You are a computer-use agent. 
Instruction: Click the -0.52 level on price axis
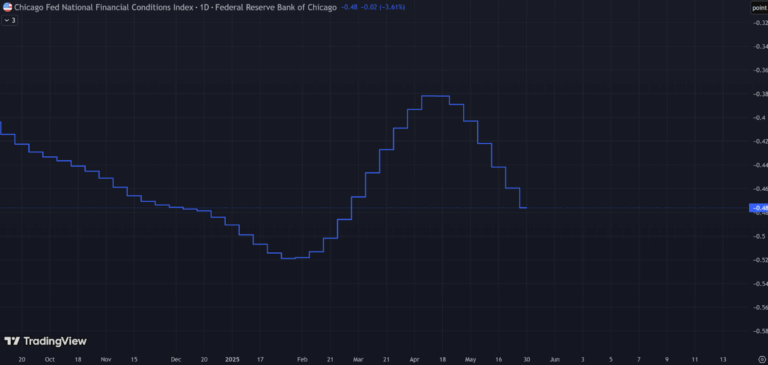pyautogui.click(x=761, y=260)
